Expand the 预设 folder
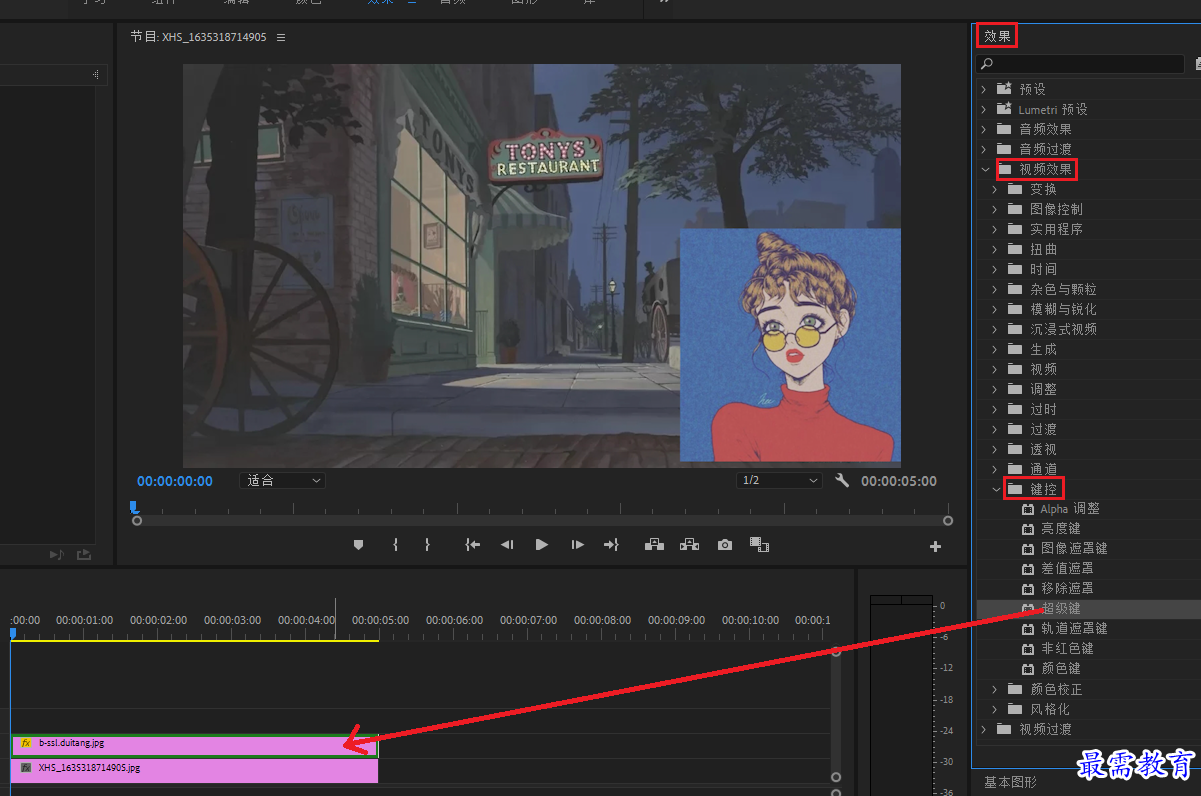Viewport: 1201px width, 796px height. pos(984,89)
